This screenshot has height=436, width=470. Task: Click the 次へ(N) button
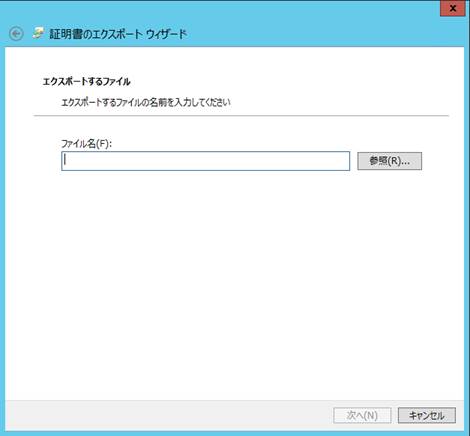pos(362,415)
